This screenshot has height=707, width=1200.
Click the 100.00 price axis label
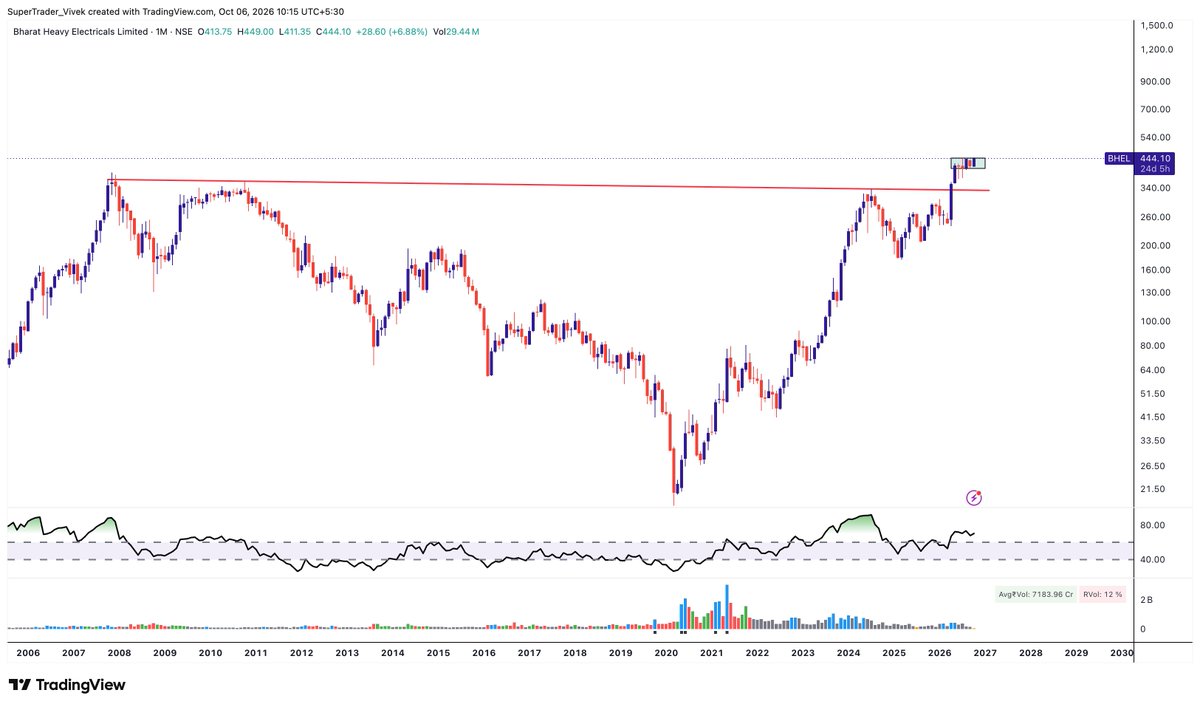click(x=1155, y=322)
